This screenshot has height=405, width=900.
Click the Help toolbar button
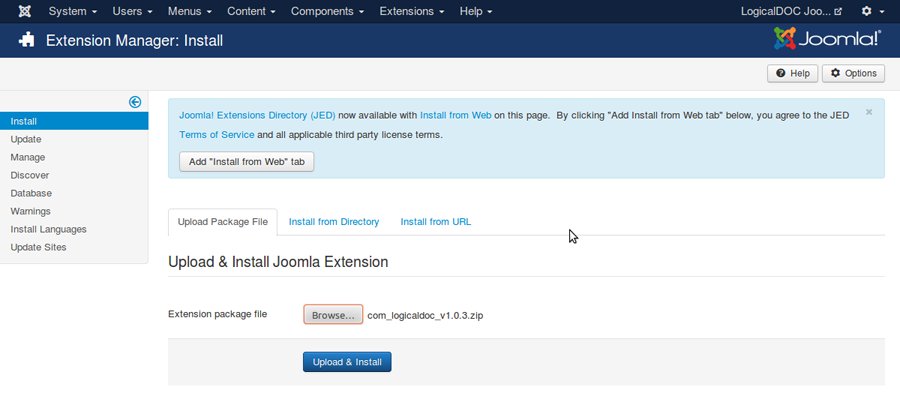point(793,73)
